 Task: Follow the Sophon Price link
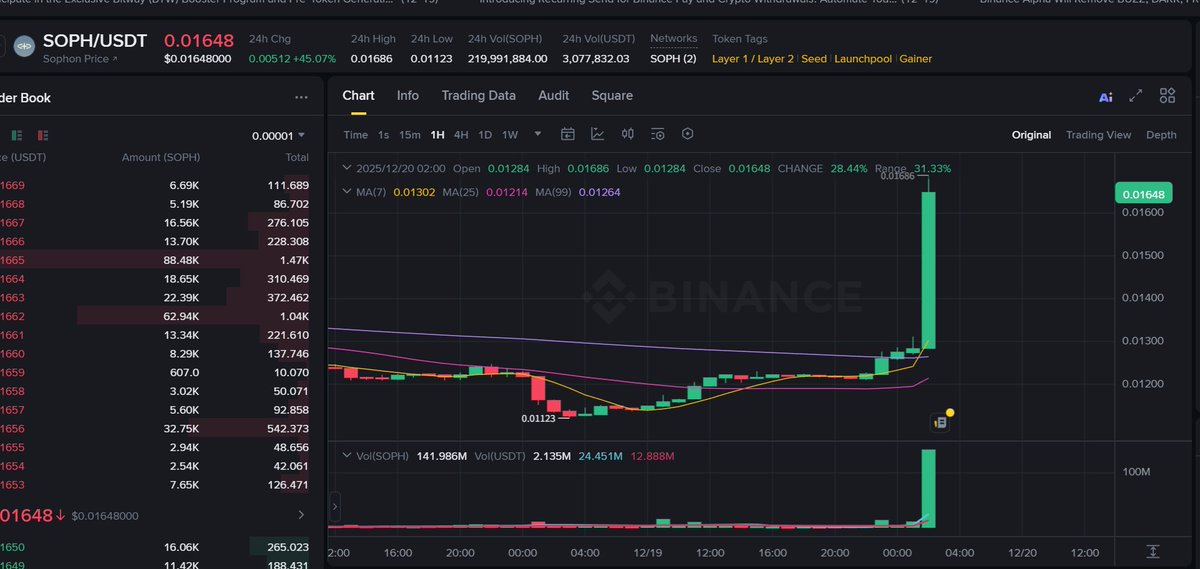pyautogui.click(x=80, y=60)
